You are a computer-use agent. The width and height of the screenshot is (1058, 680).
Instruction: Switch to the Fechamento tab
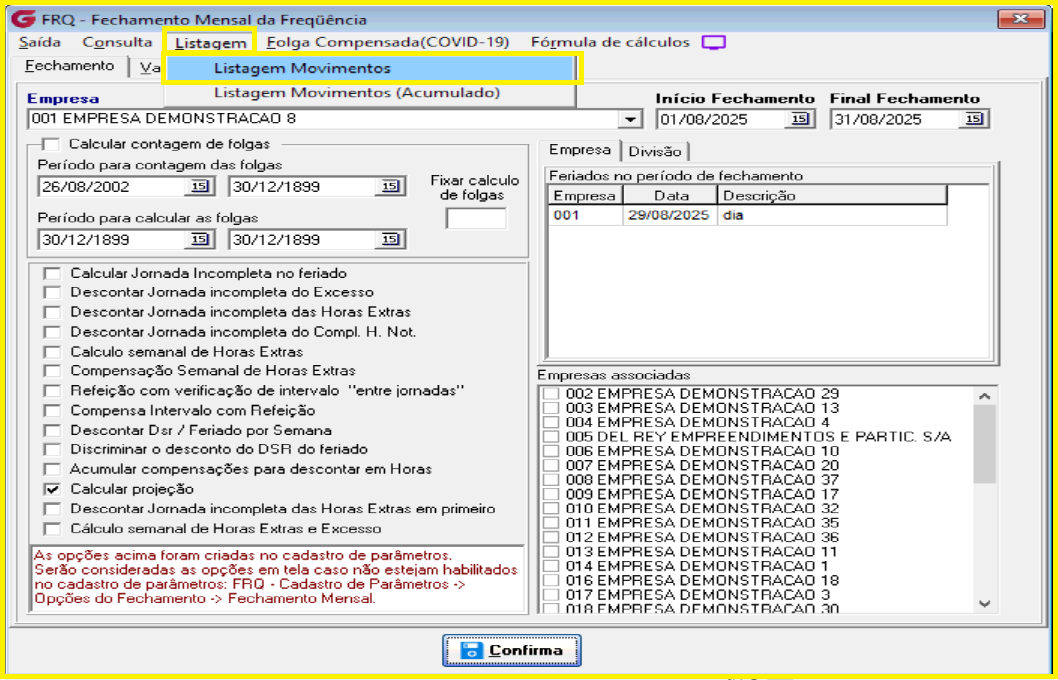[69, 66]
